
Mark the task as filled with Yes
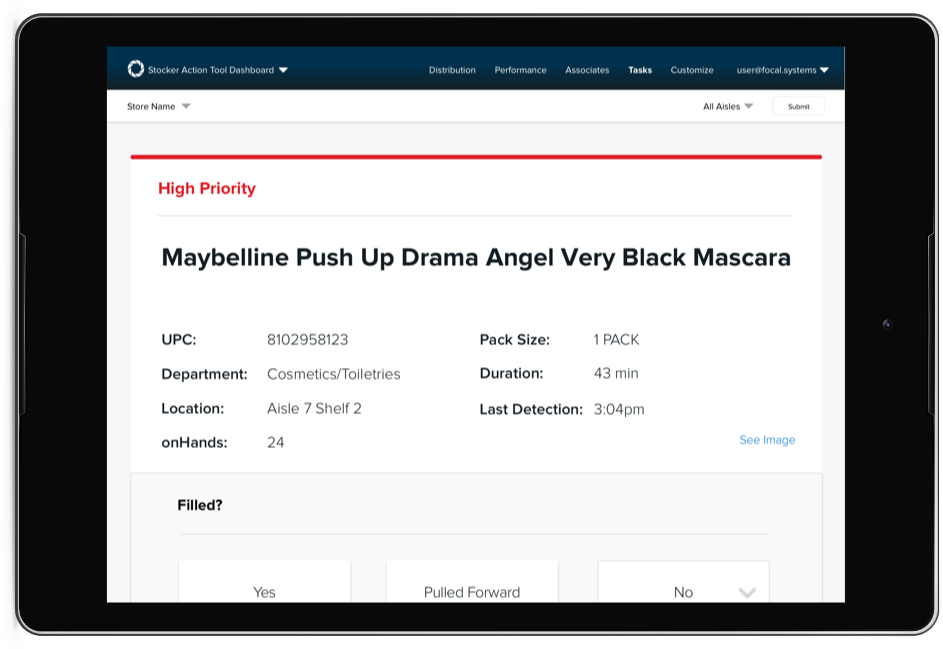tap(265, 582)
